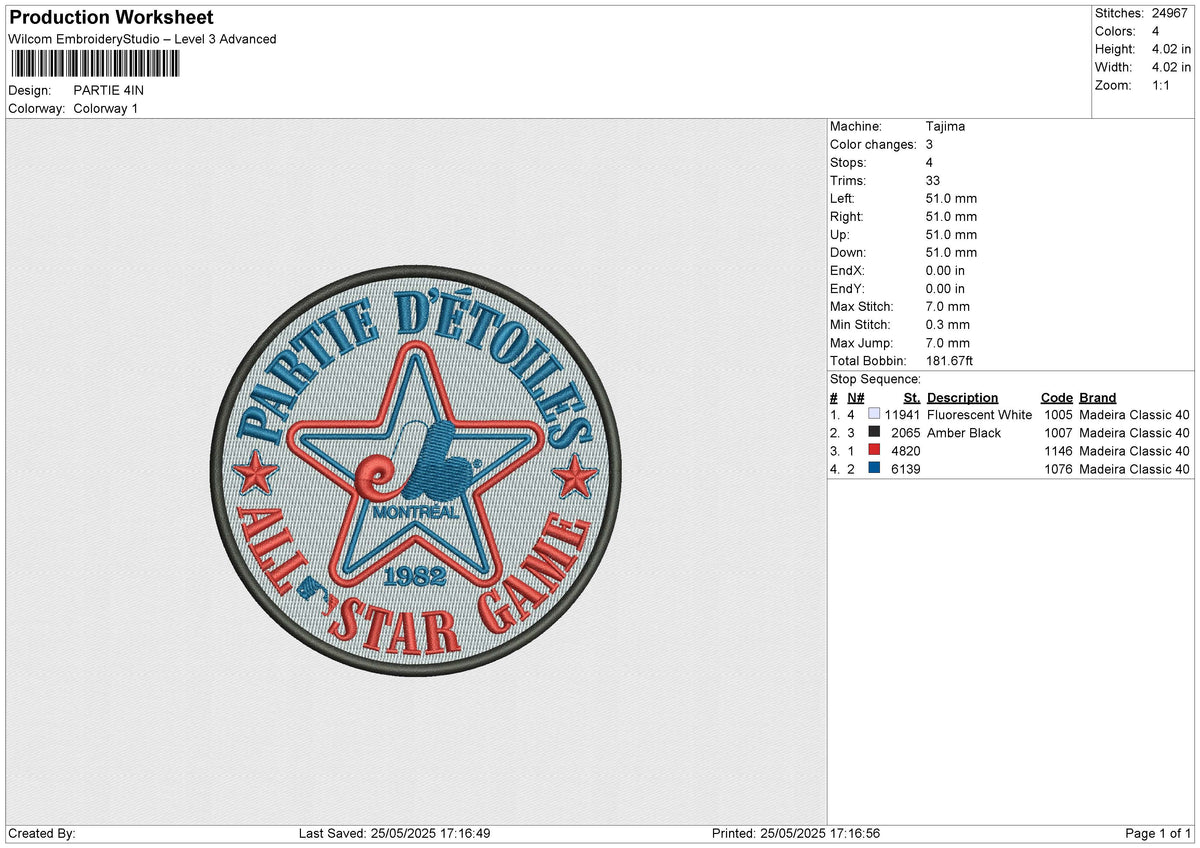Click "Wilcom EmbroideryStudio – Level 3 Advanced" text
The width and height of the screenshot is (1200, 848).
(x=142, y=39)
